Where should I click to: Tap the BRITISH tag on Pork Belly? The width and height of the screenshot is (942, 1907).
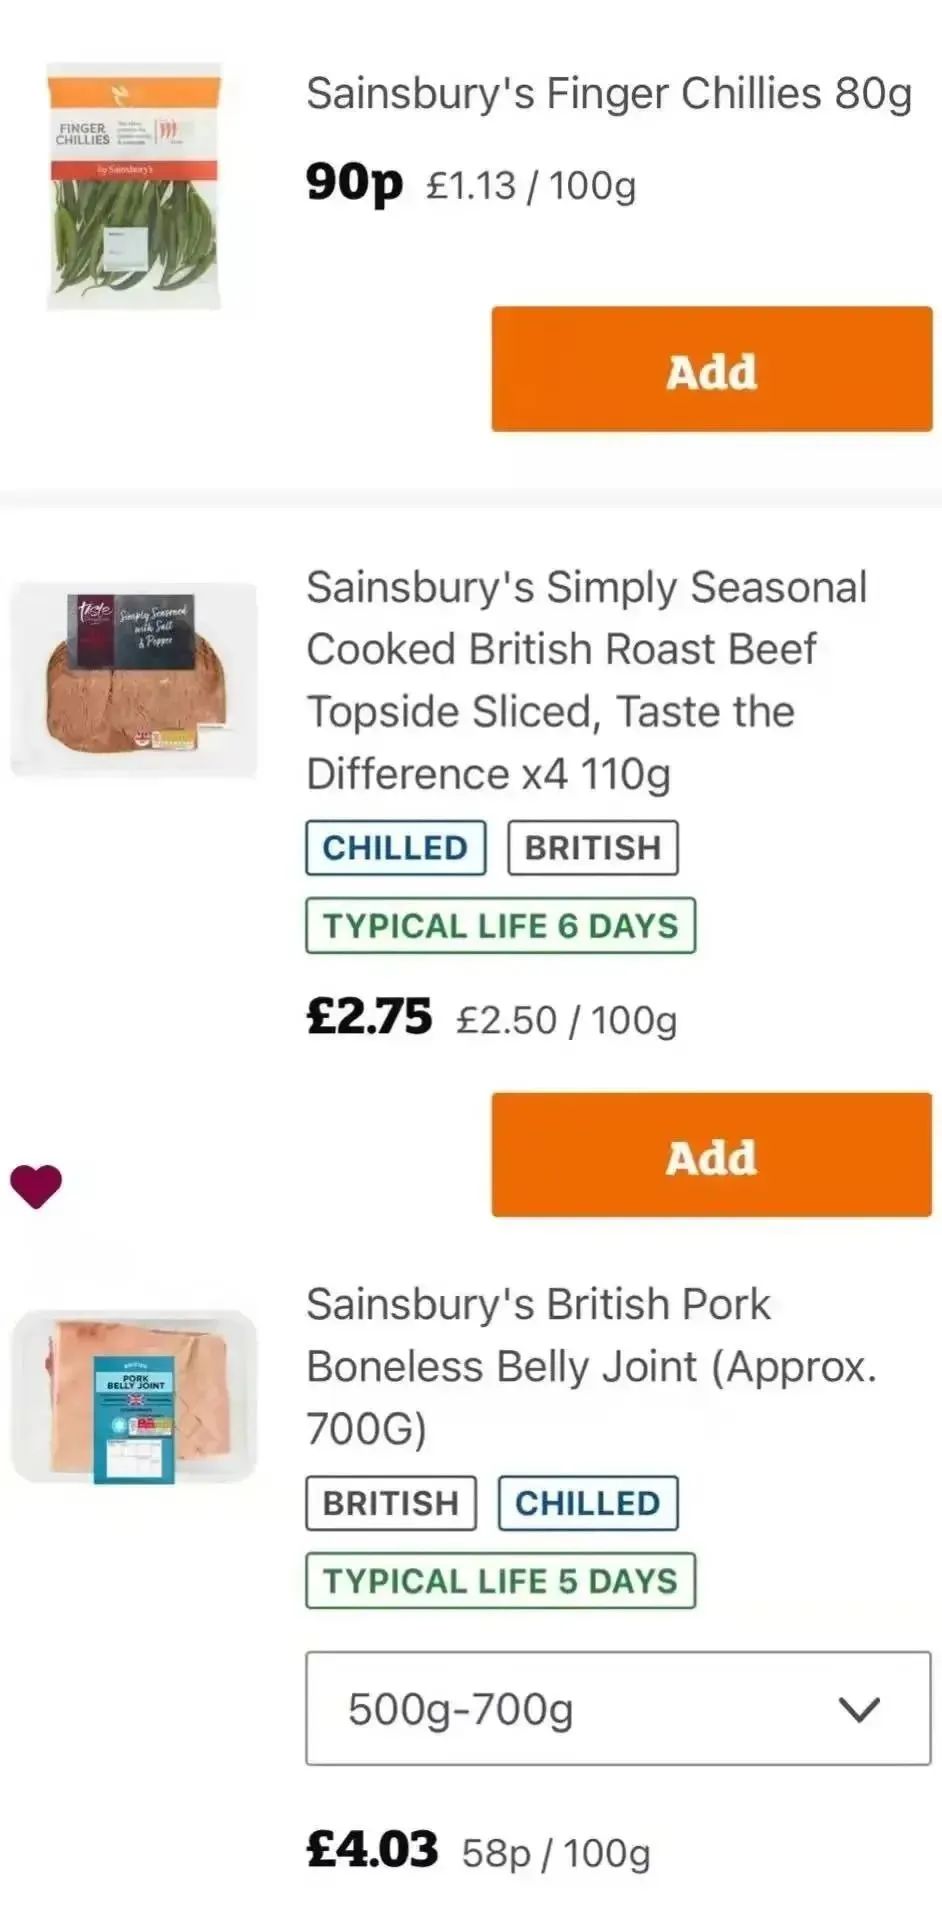tap(391, 1503)
